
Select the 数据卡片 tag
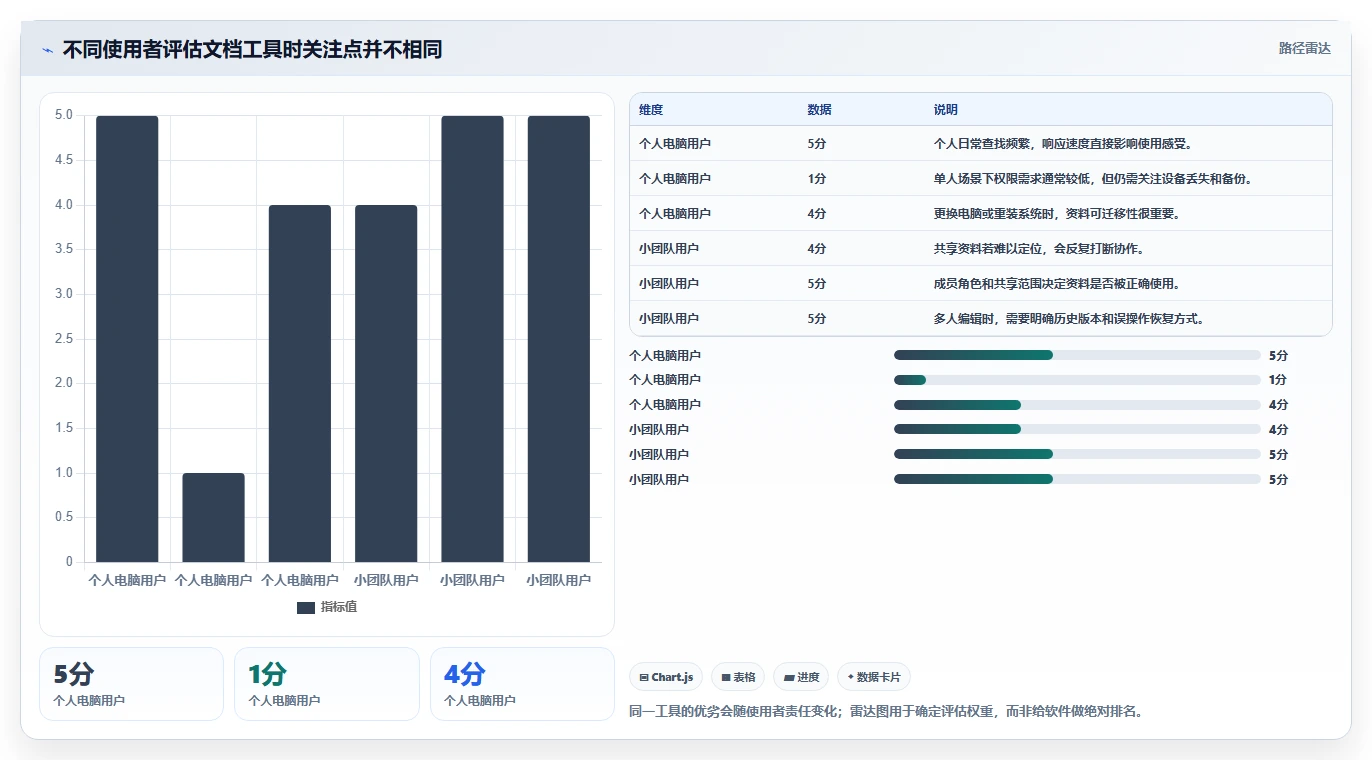click(874, 677)
